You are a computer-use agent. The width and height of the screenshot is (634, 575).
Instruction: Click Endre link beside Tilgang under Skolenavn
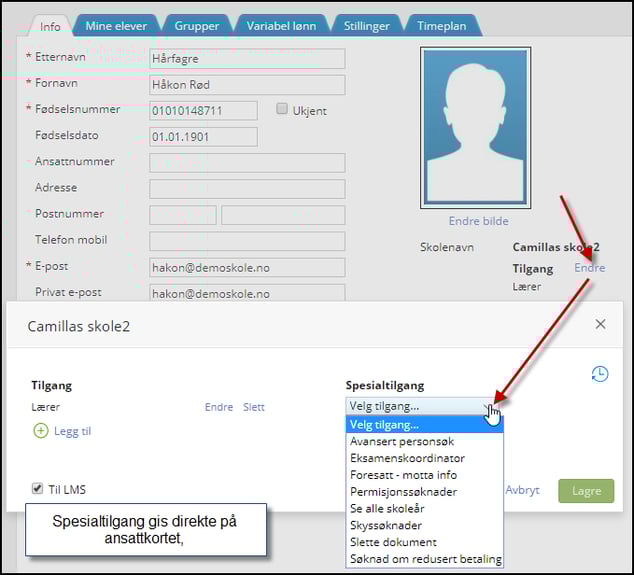coord(589,268)
